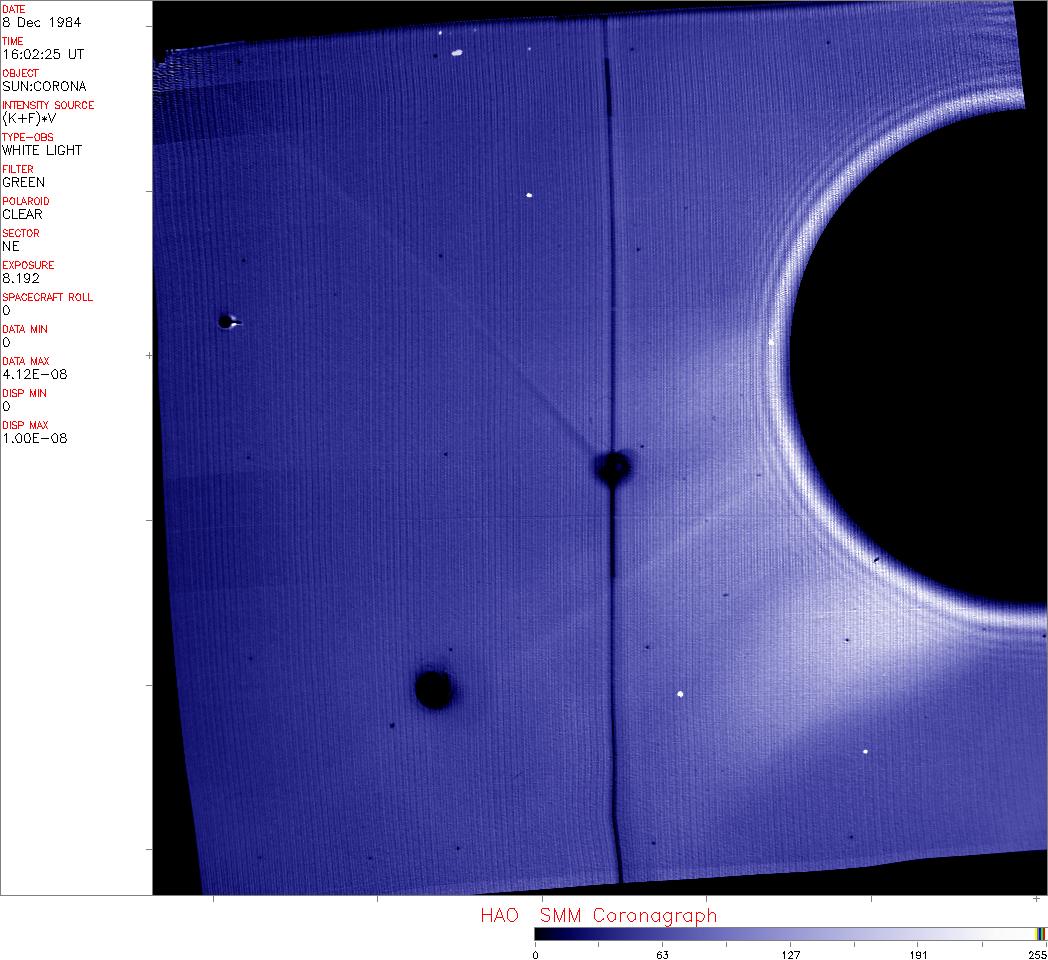Click the 'HAO SMM Coronagraph' title text

[x=598, y=915]
